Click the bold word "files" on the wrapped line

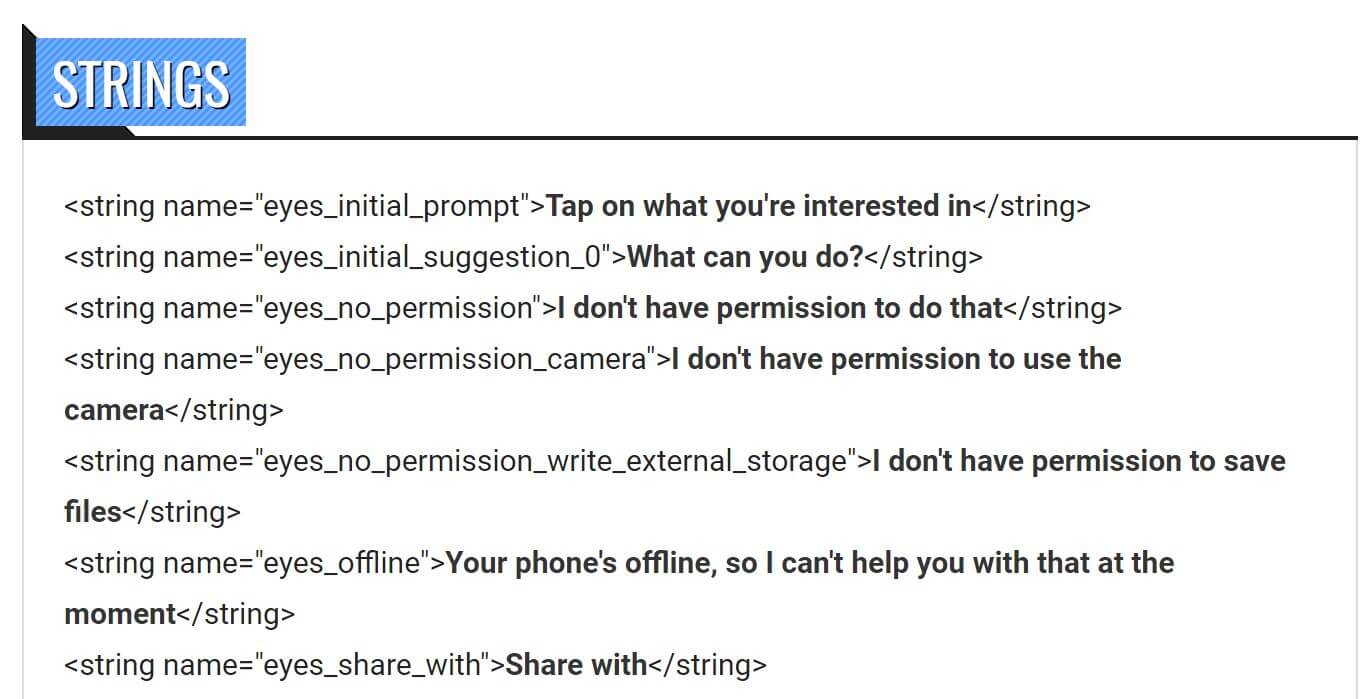pos(93,512)
